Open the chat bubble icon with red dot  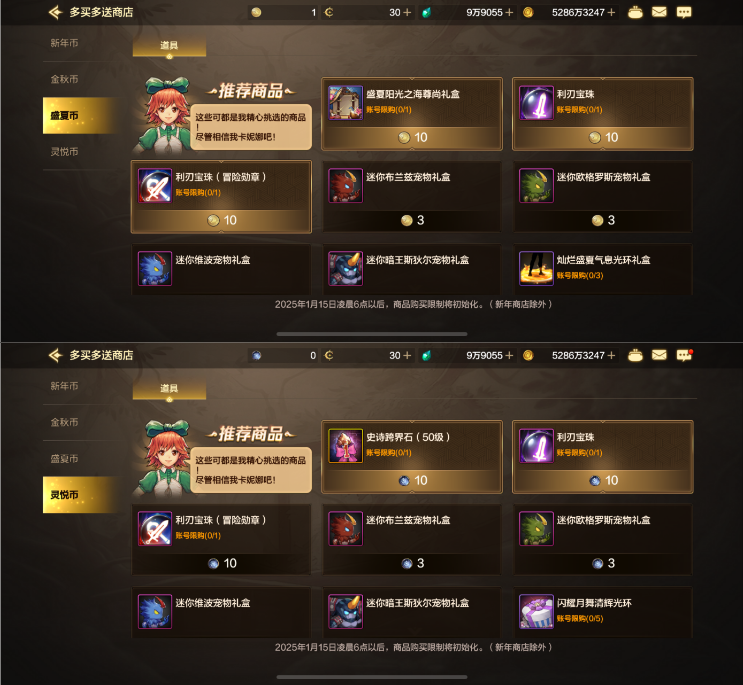684,355
